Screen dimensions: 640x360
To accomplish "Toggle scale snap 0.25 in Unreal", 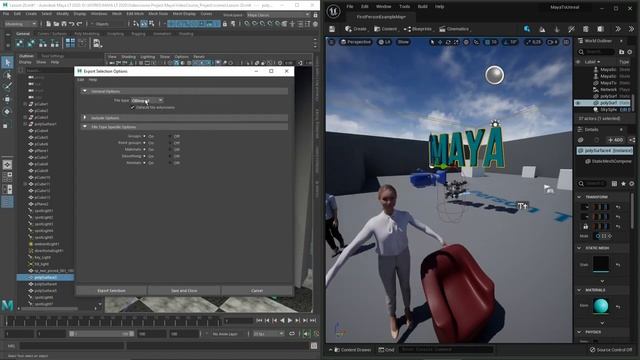I will pos(533,42).
